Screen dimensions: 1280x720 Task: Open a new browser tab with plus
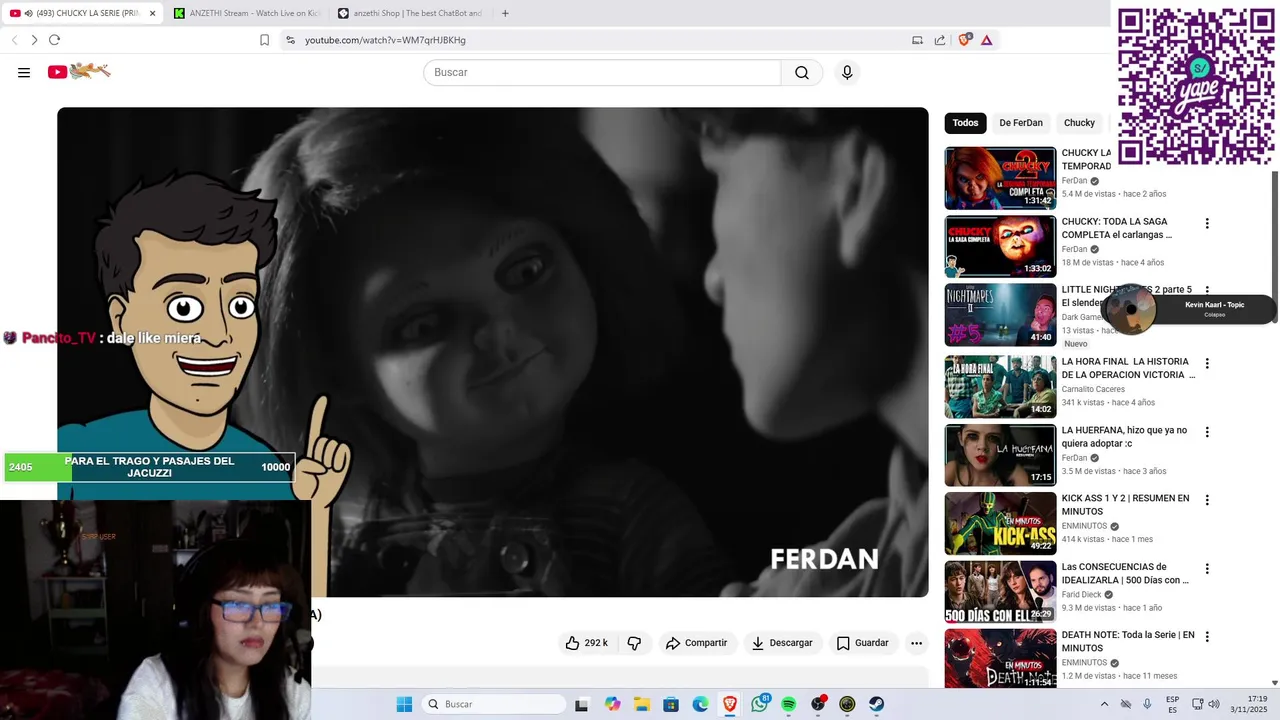[505, 13]
